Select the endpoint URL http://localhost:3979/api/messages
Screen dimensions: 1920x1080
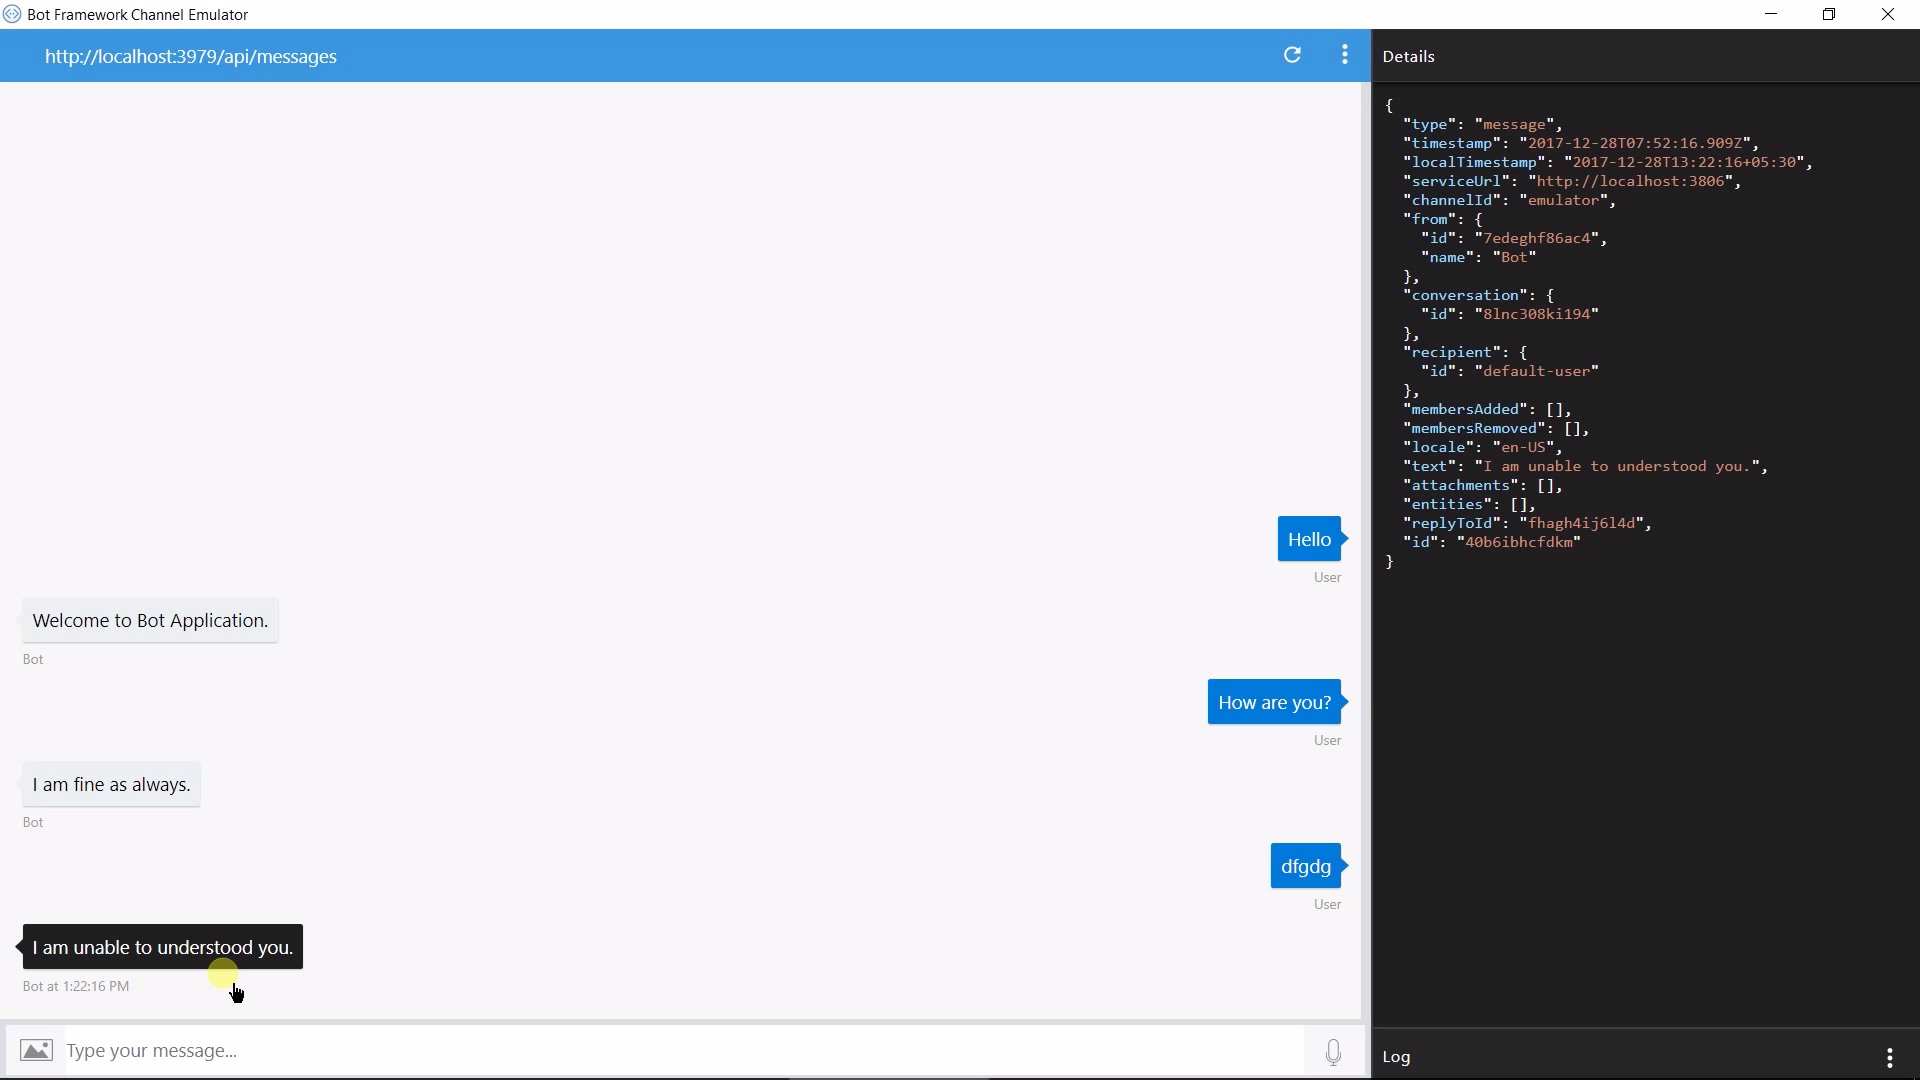(190, 57)
